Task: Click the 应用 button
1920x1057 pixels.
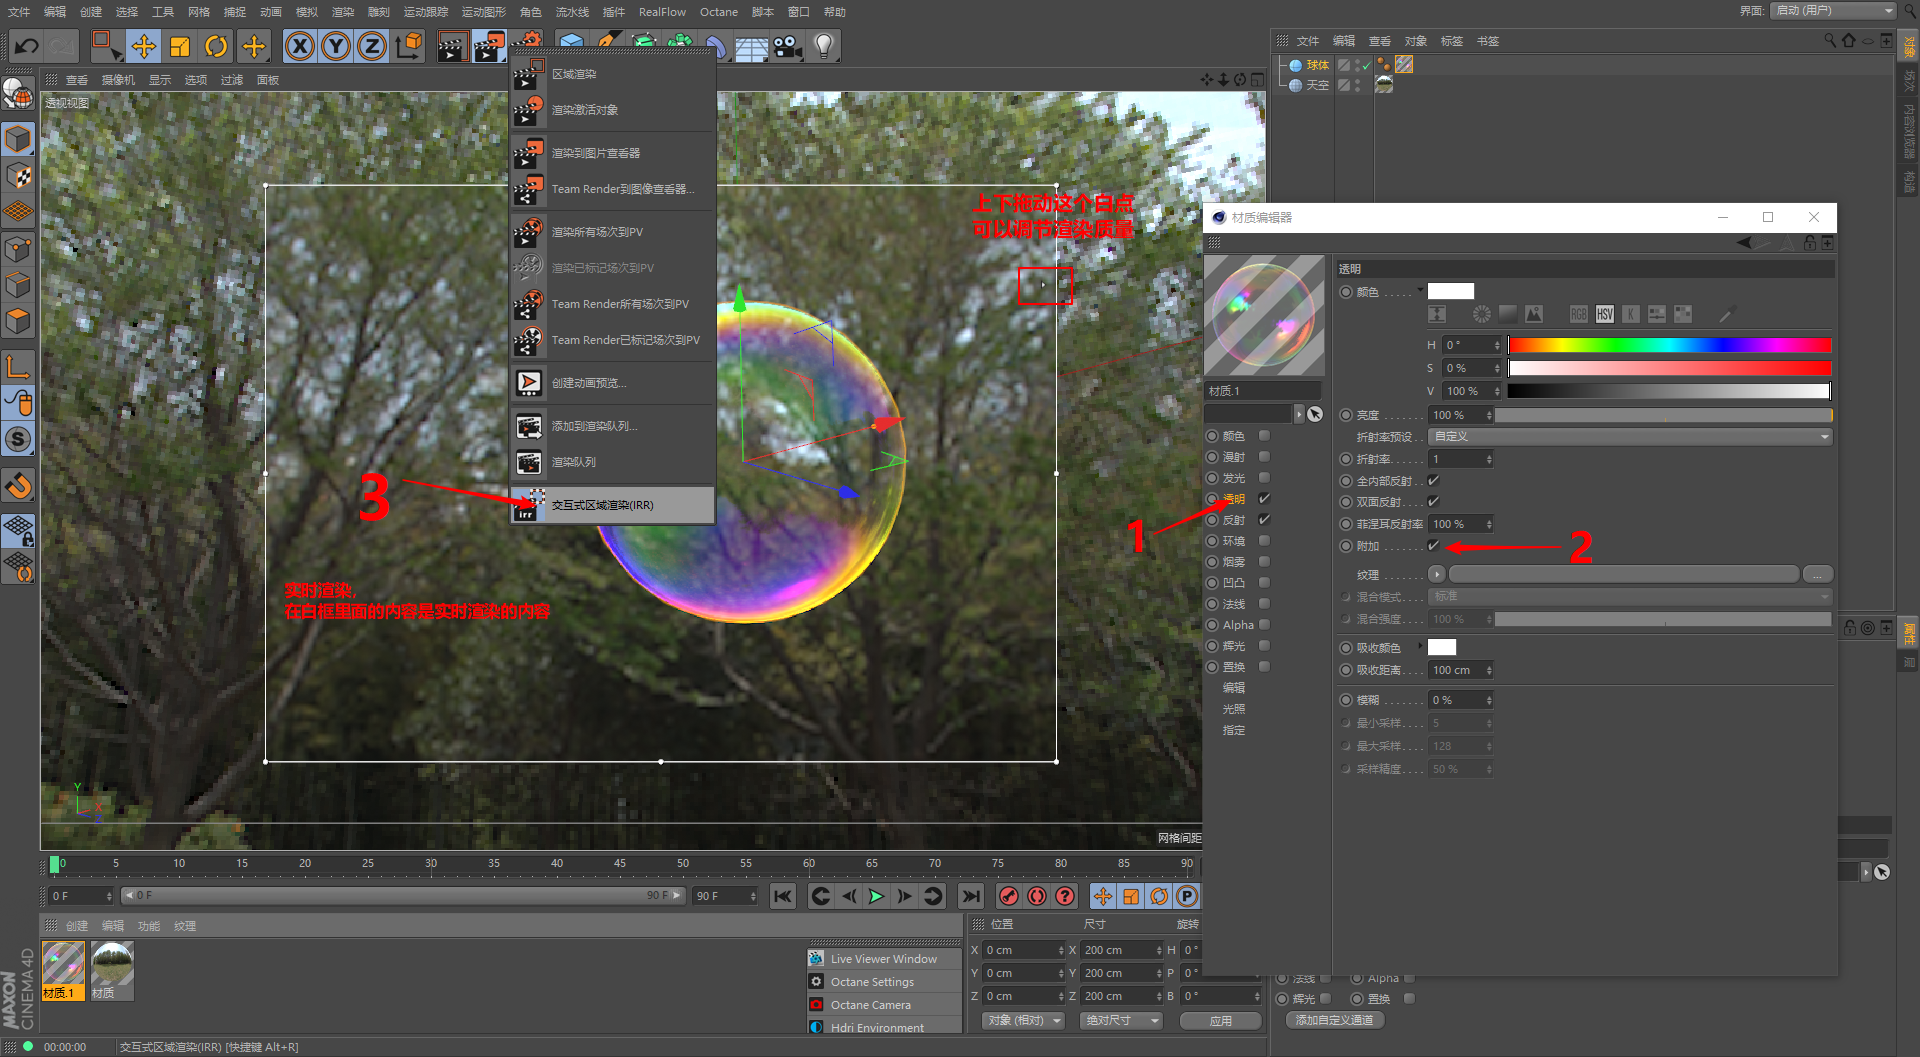Action: point(1220,1020)
